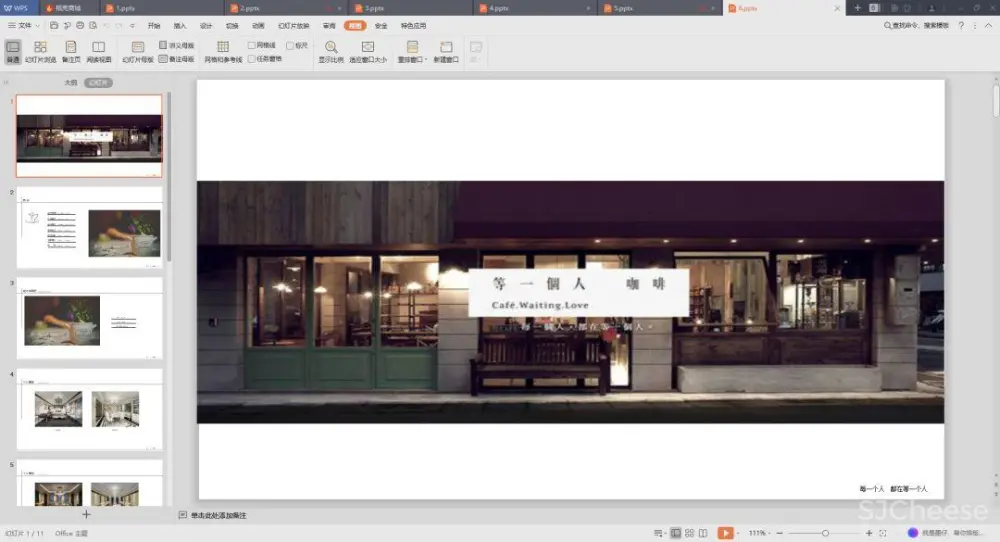Image resolution: width=1000 pixels, height=542 pixels.
Task: Click the New Window icon (新建窗口)
Action: [x=446, y=51]
